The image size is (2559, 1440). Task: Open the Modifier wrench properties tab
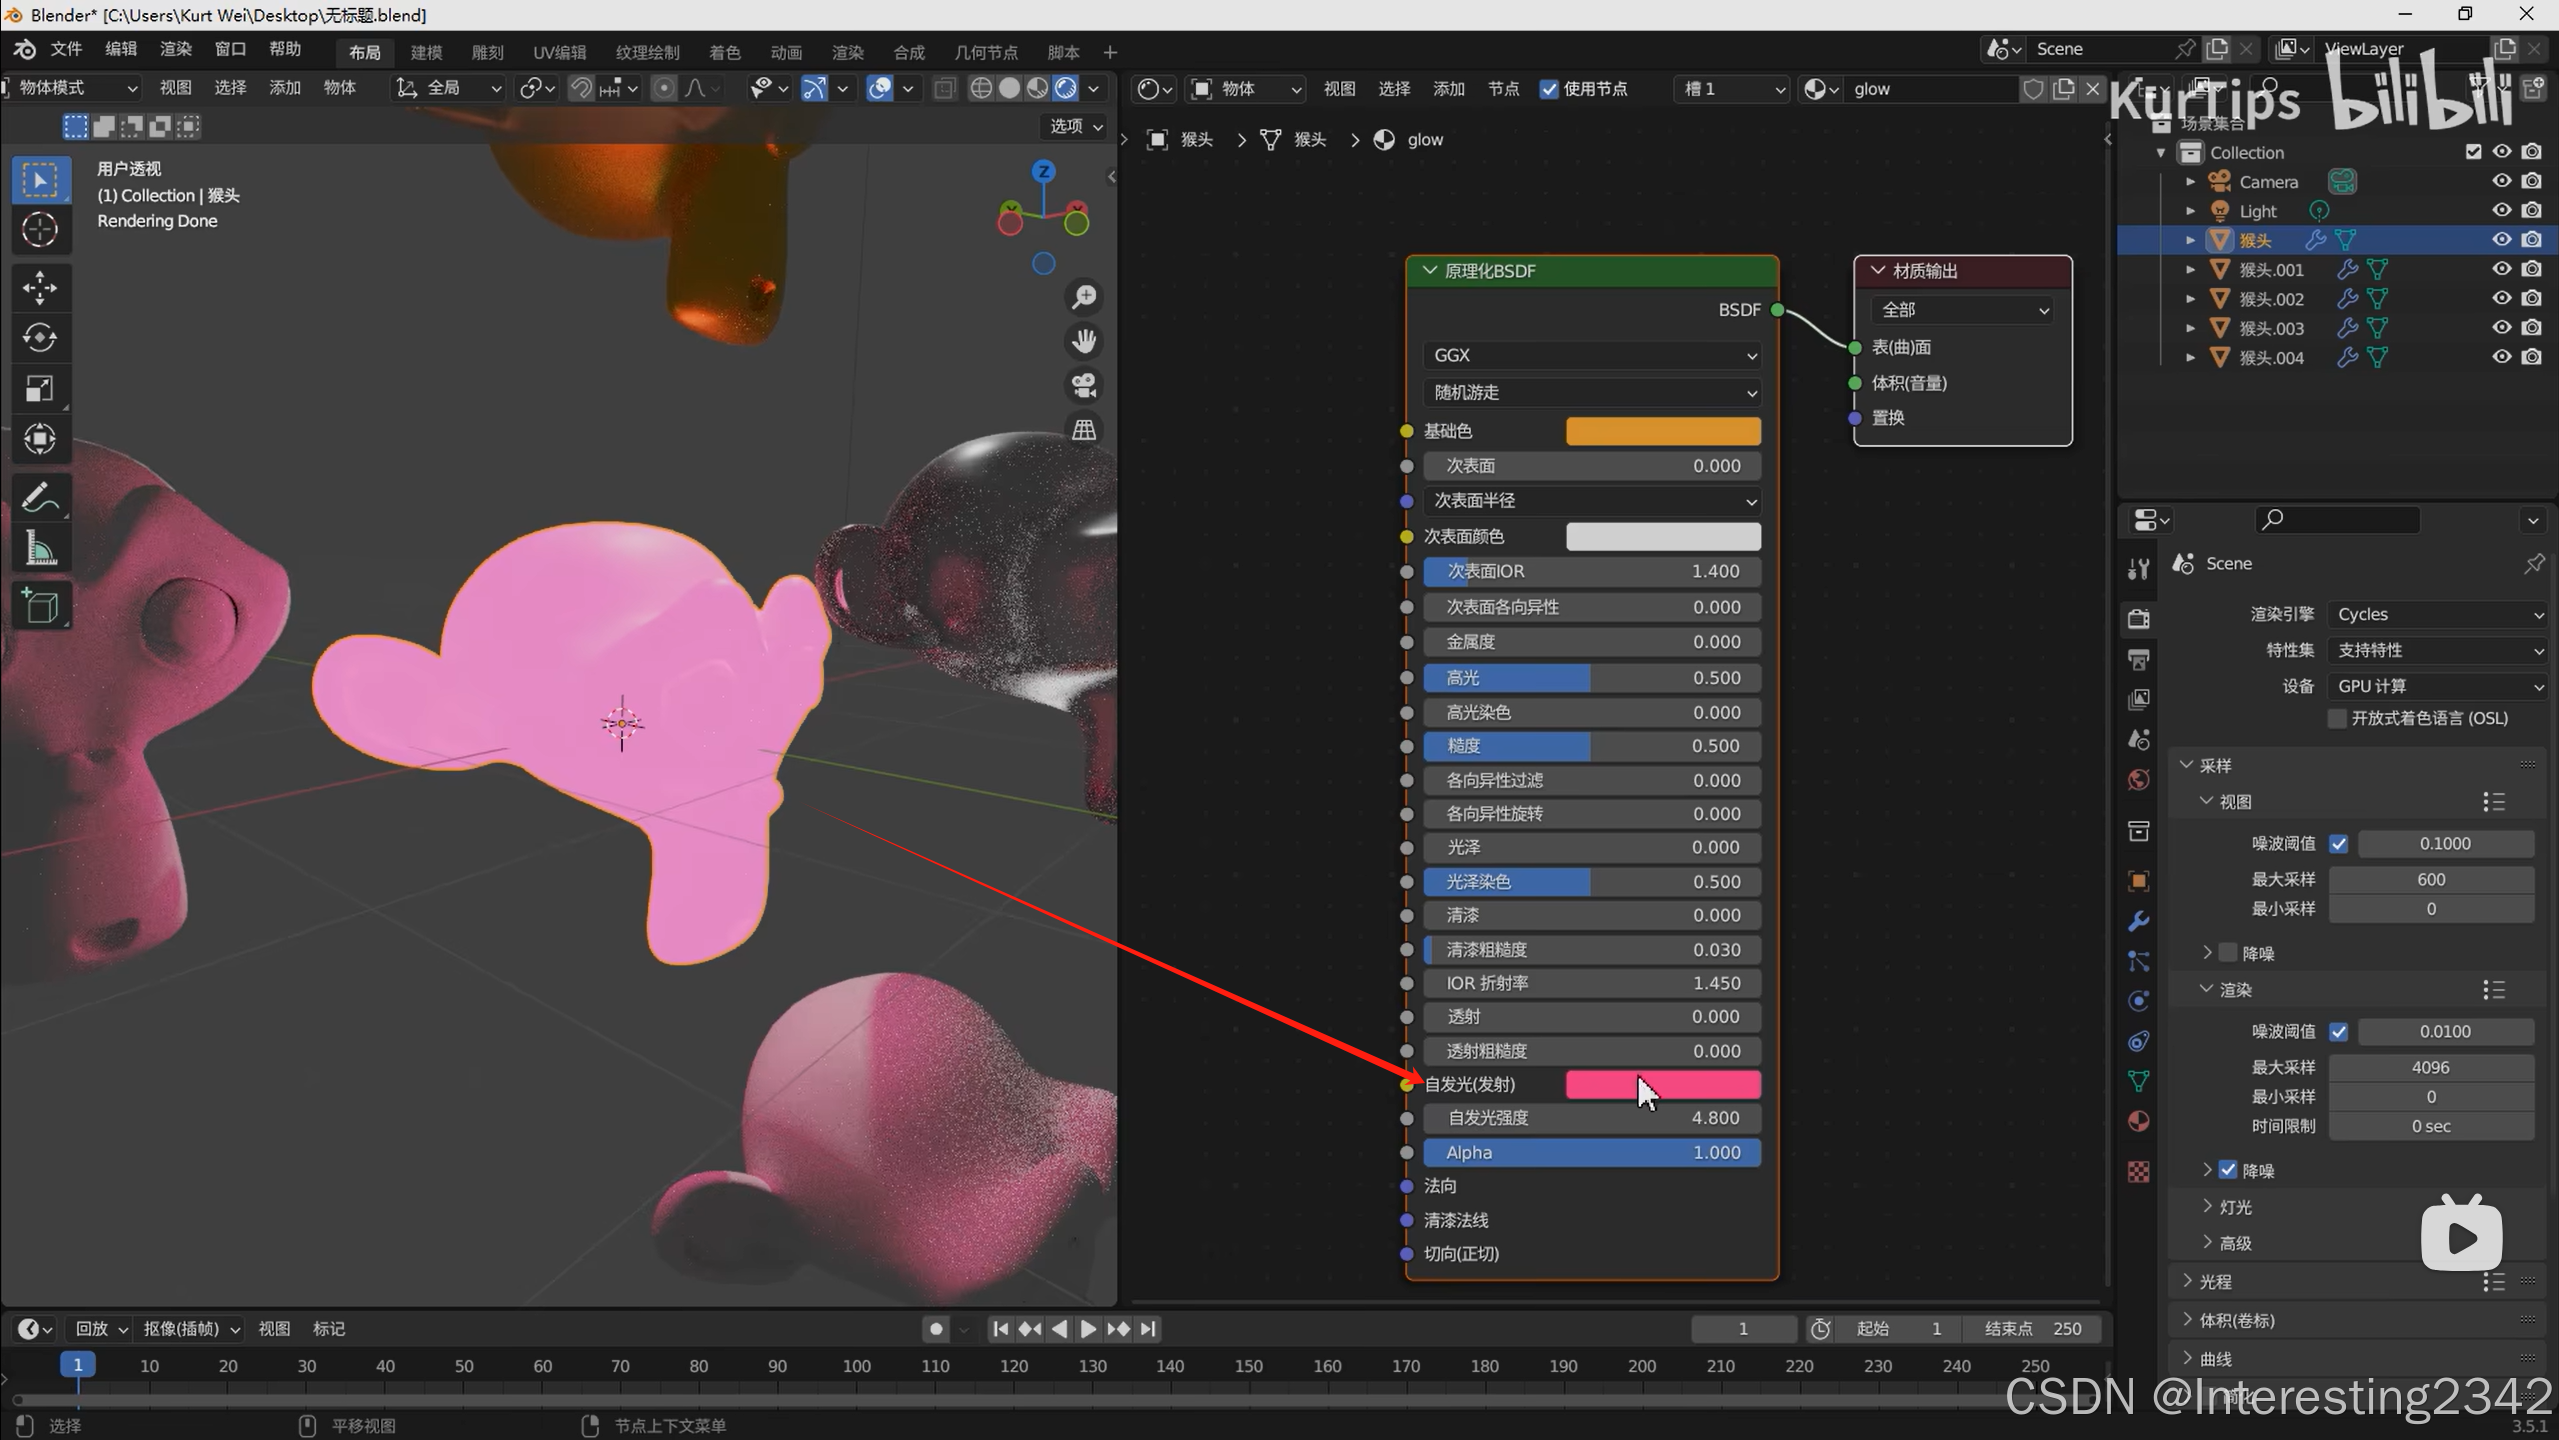point(2139,920)
